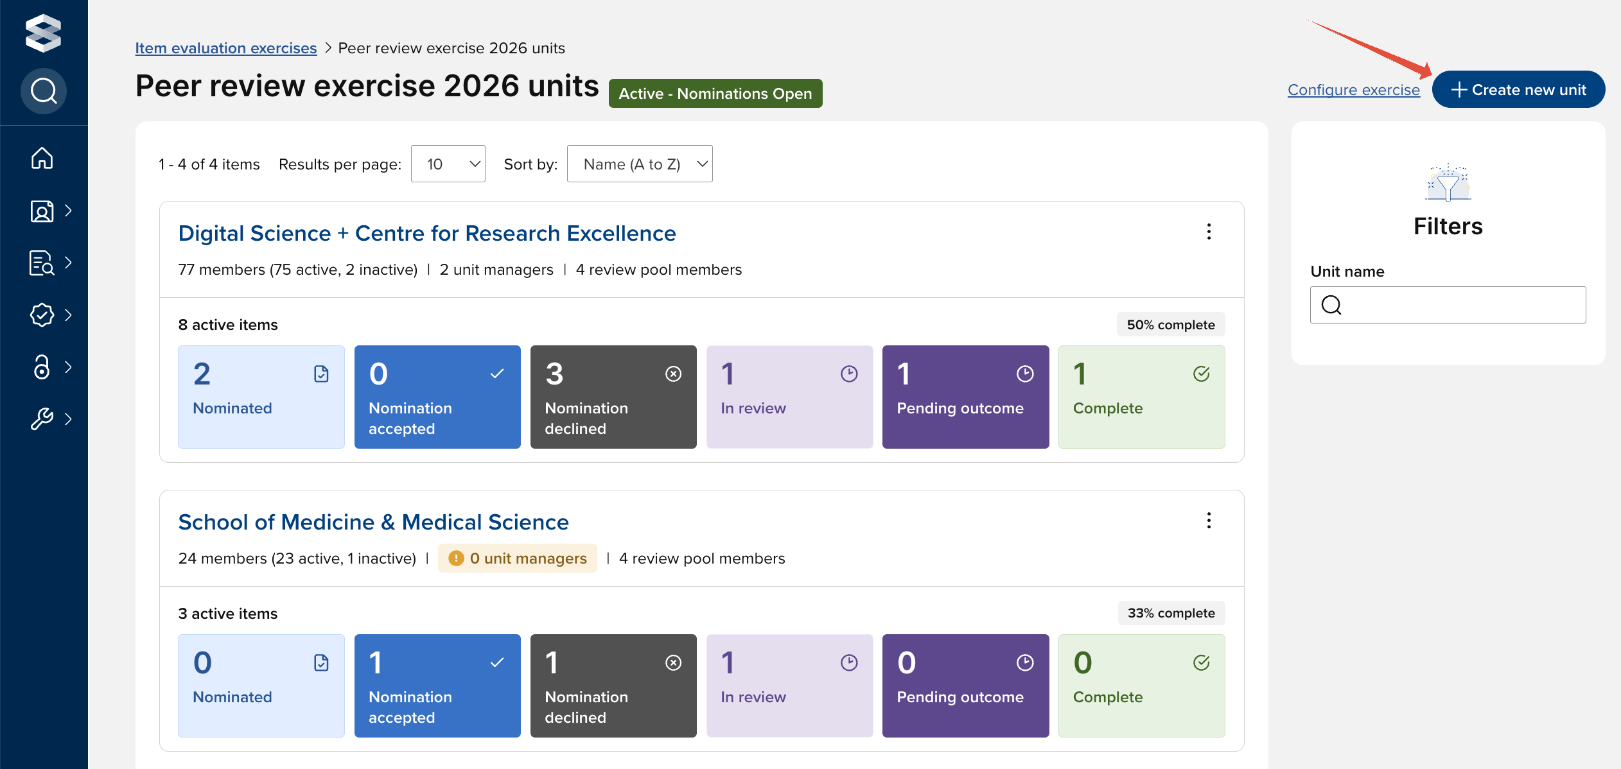Select Pending outcome tile for School of Medicine
Screen dimensions: 1621x769
coord(965,686)
